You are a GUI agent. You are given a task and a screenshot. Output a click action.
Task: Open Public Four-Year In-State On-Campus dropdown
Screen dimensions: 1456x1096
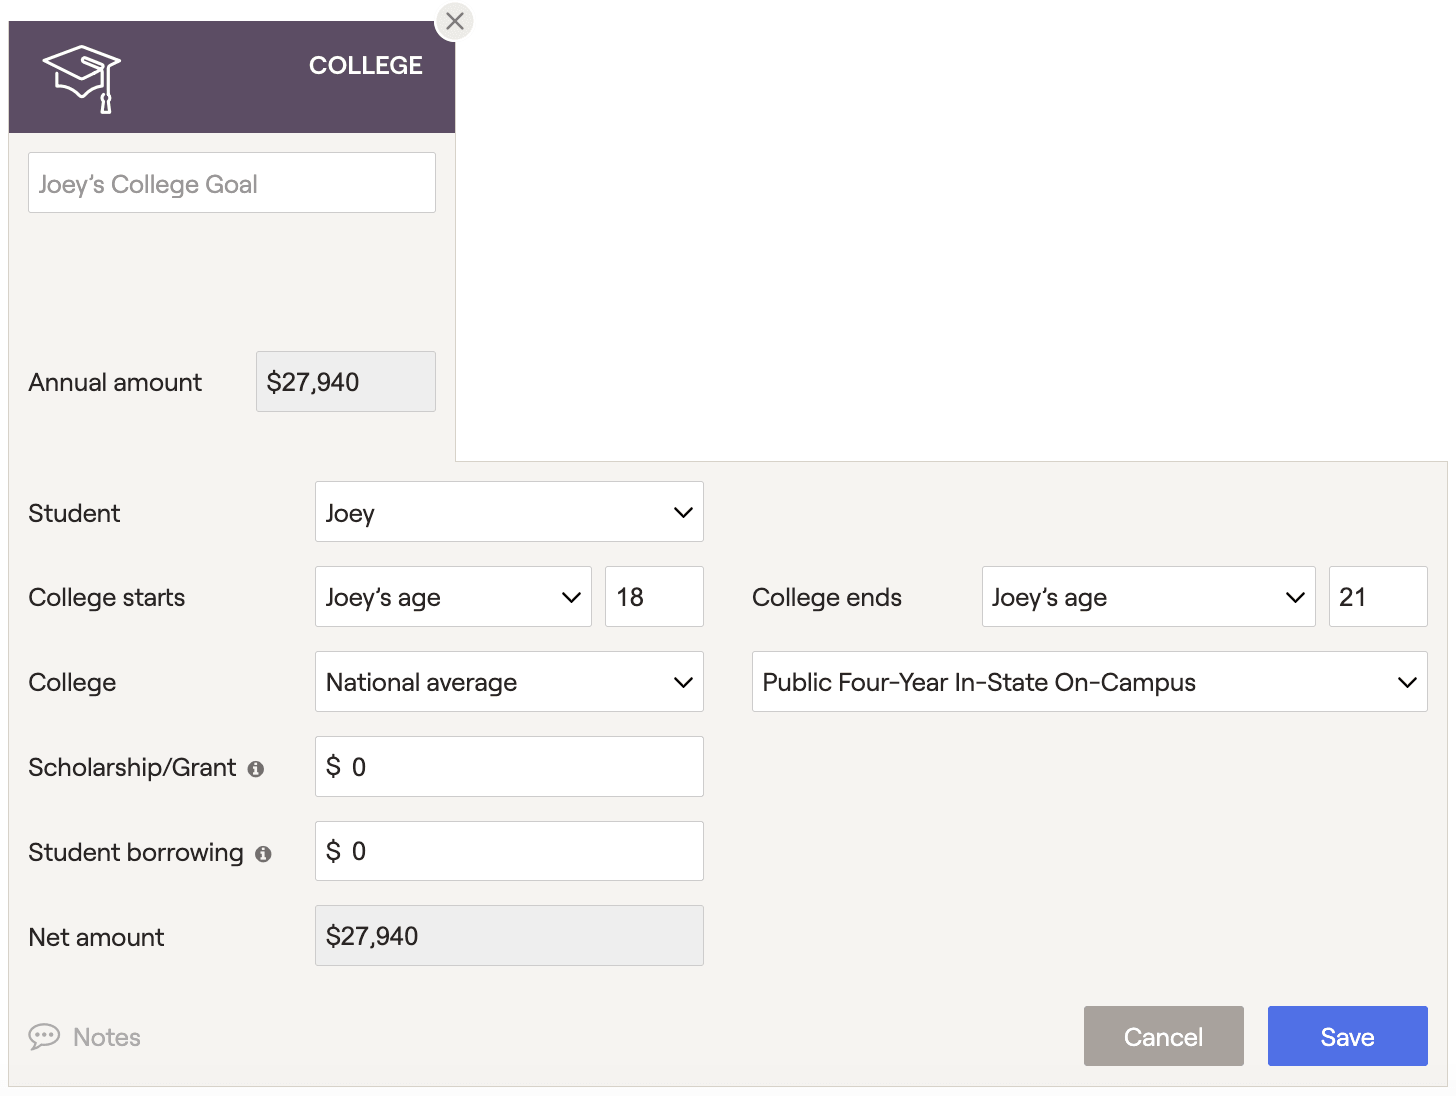(x=1089, y=682)
